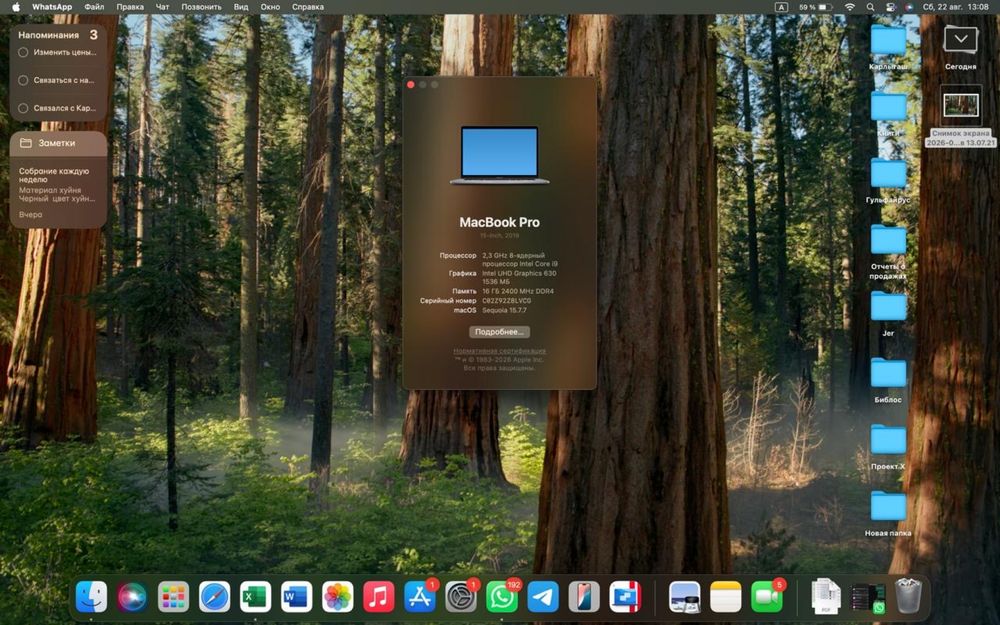Complete the Связаться с на... reminder
Screen dimensions: 1000x625
coord(24,80)
